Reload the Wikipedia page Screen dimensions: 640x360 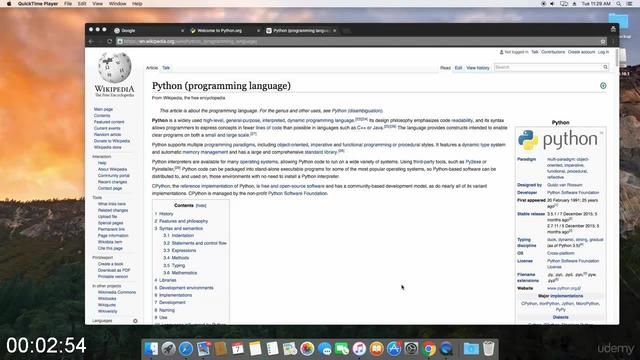[x=109, y=42]
